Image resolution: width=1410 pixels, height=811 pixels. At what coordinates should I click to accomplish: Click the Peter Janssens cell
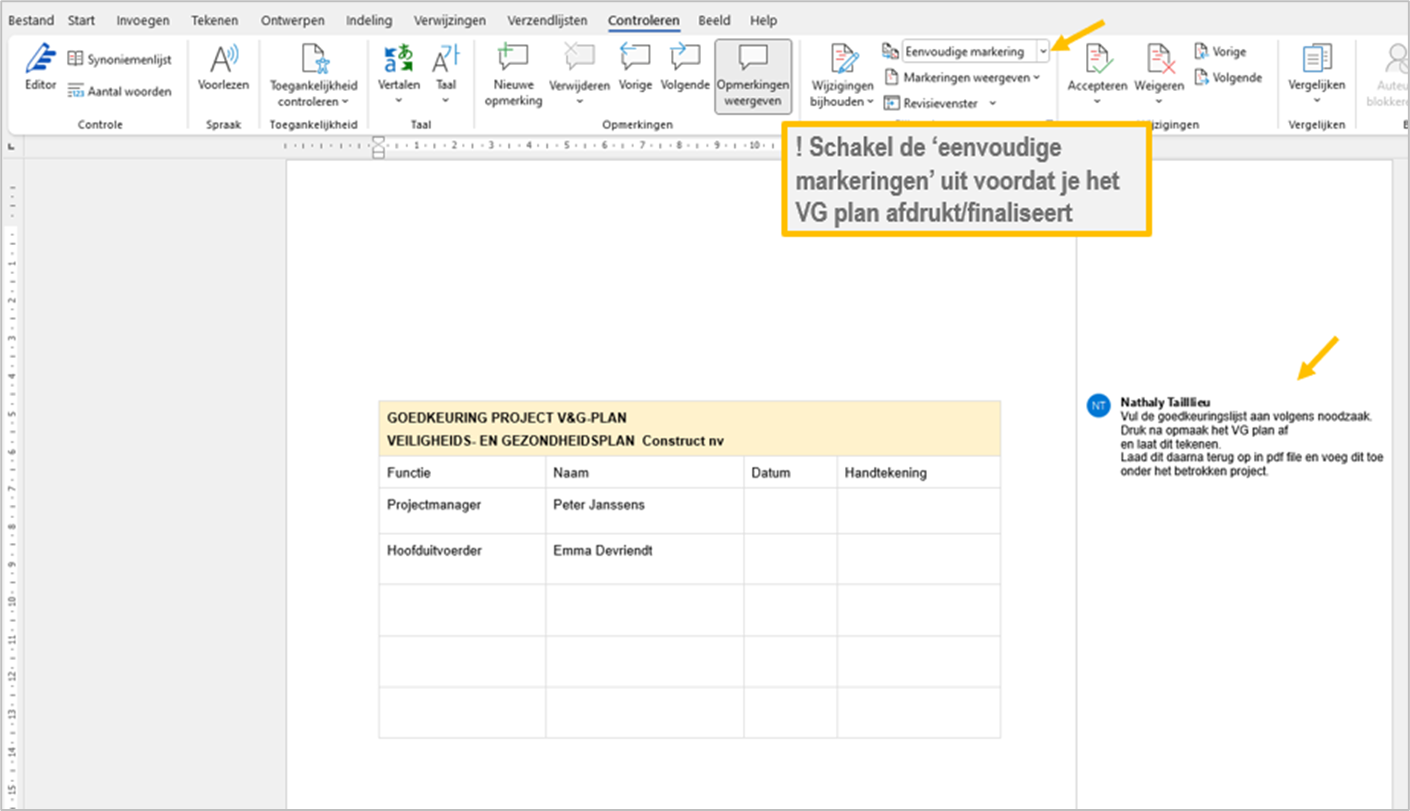coord(645,511)
